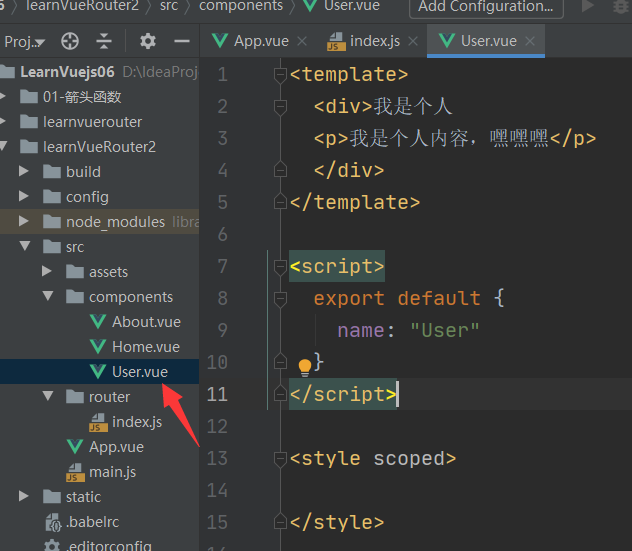Close the App.vue tab
Viewport: 632px width, 551px height.
click(x=302, y=41)
